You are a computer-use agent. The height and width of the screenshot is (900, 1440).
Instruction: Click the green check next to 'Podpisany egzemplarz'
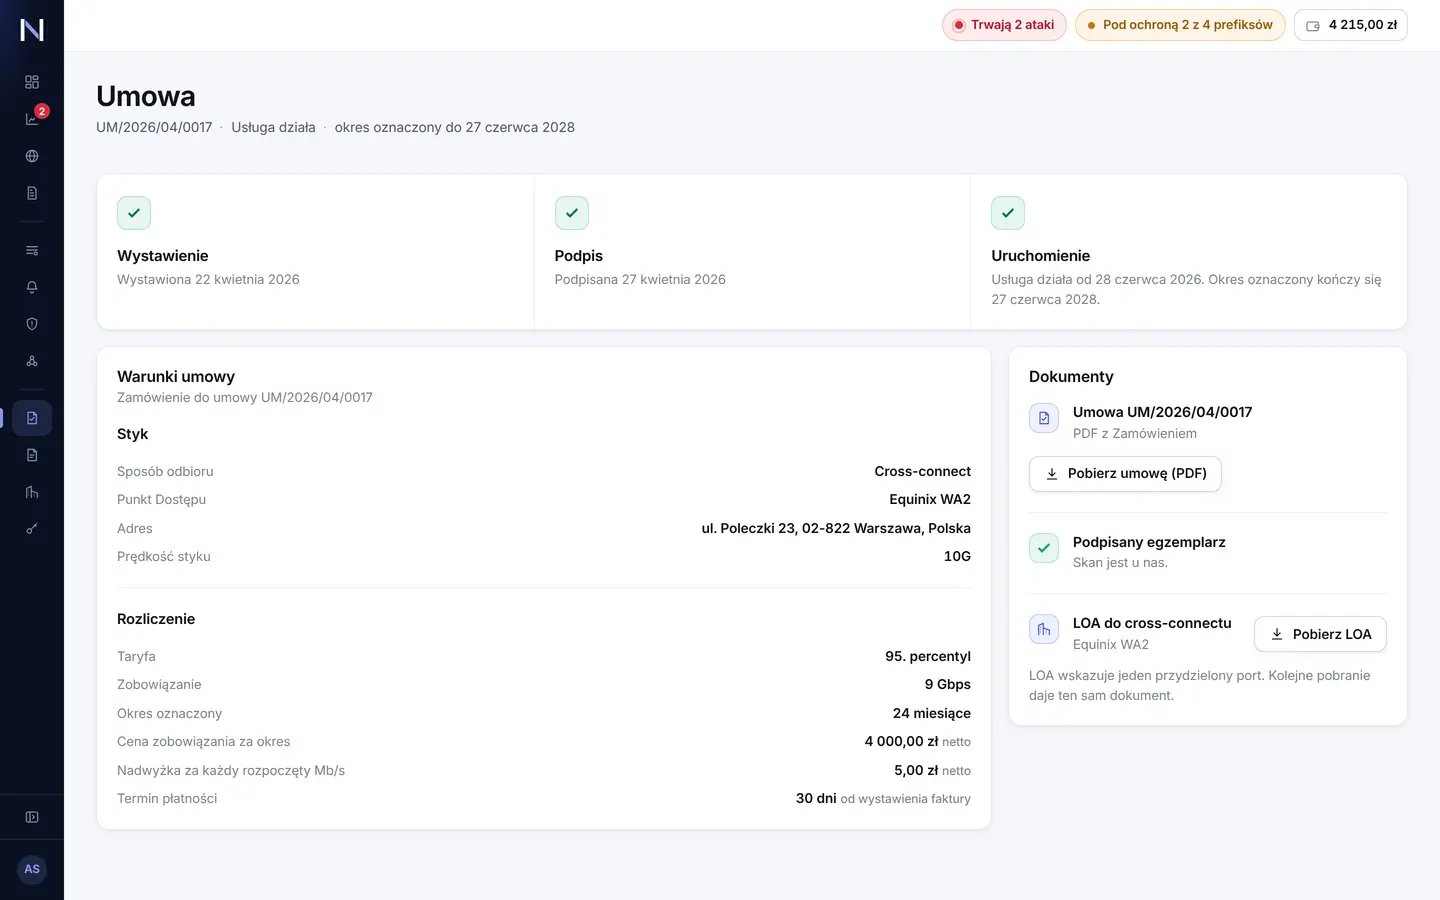(1044, 548)
